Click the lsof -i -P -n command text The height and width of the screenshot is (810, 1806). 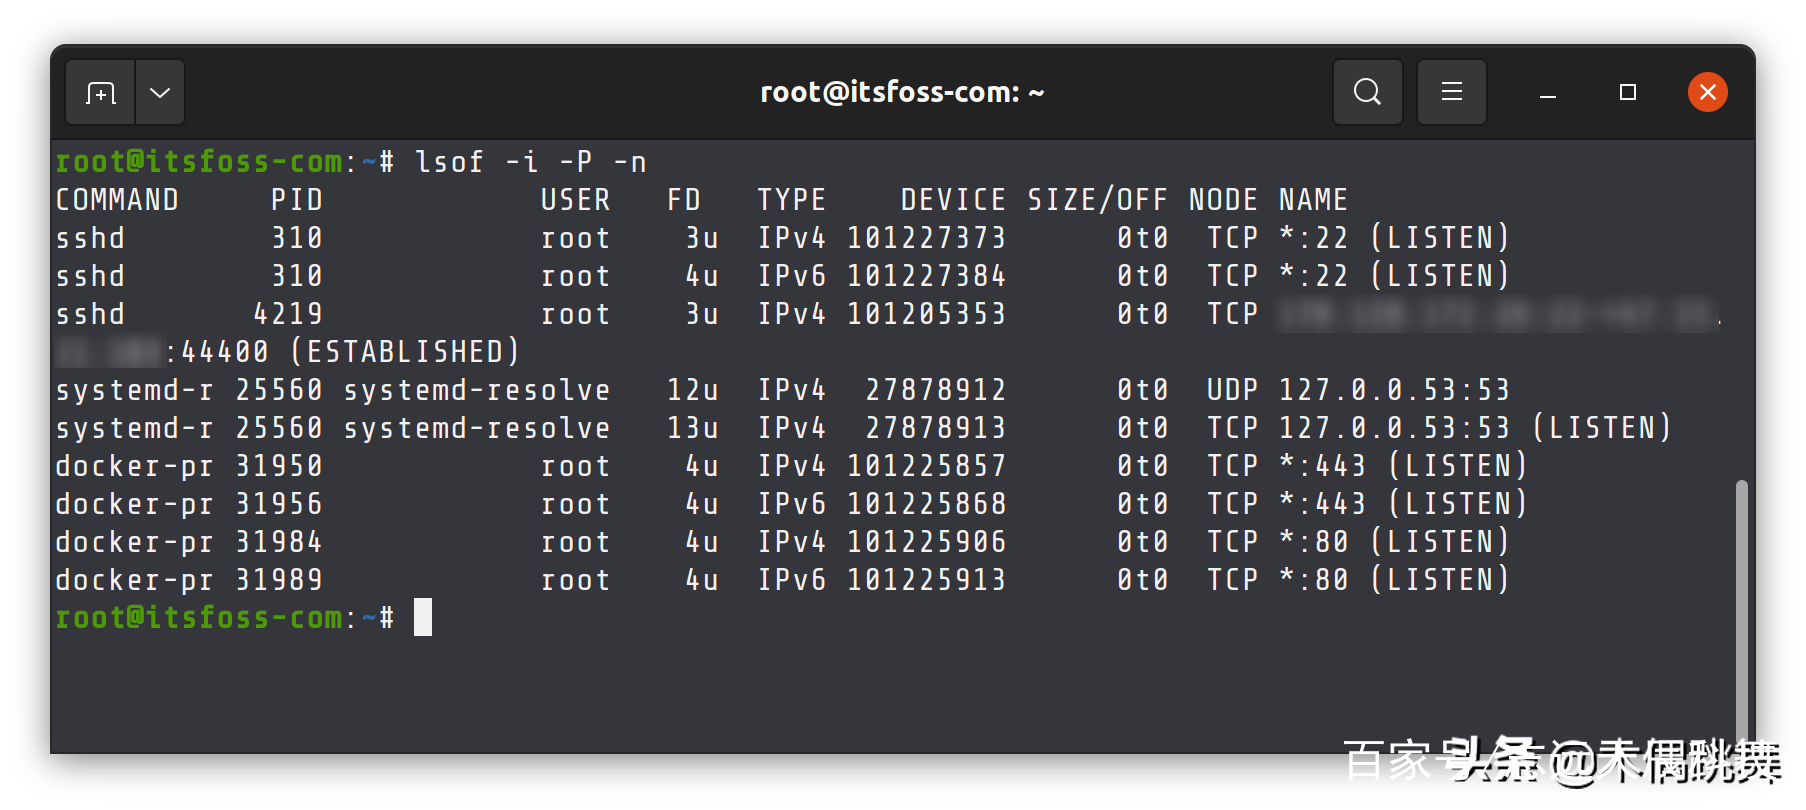point(531,162)
